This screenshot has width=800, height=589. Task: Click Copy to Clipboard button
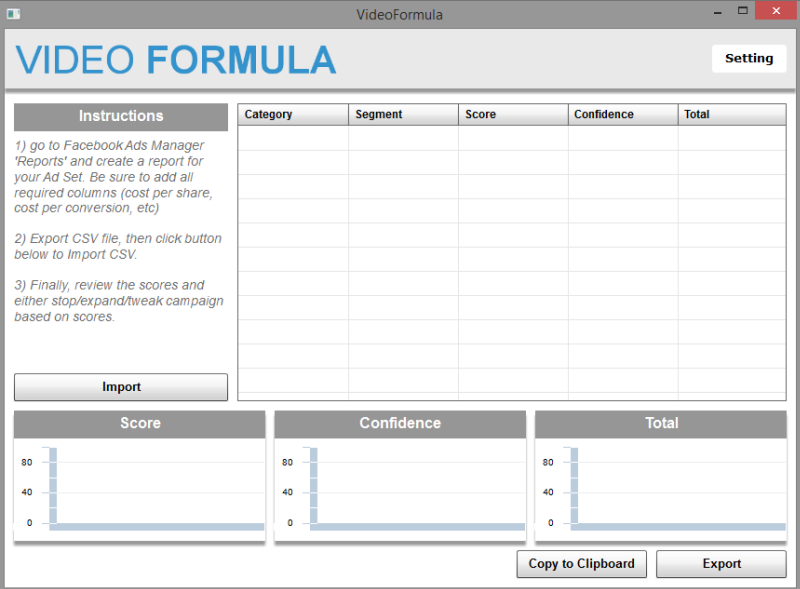(582, 563)
